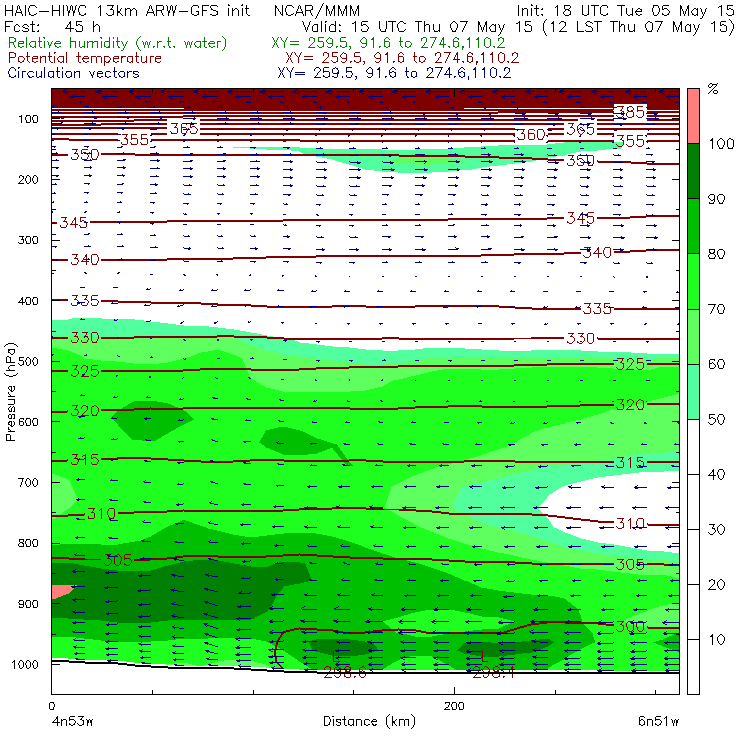
Task: Click the '%' unit label above the colorbar
Action: click(x=713, y=89)
